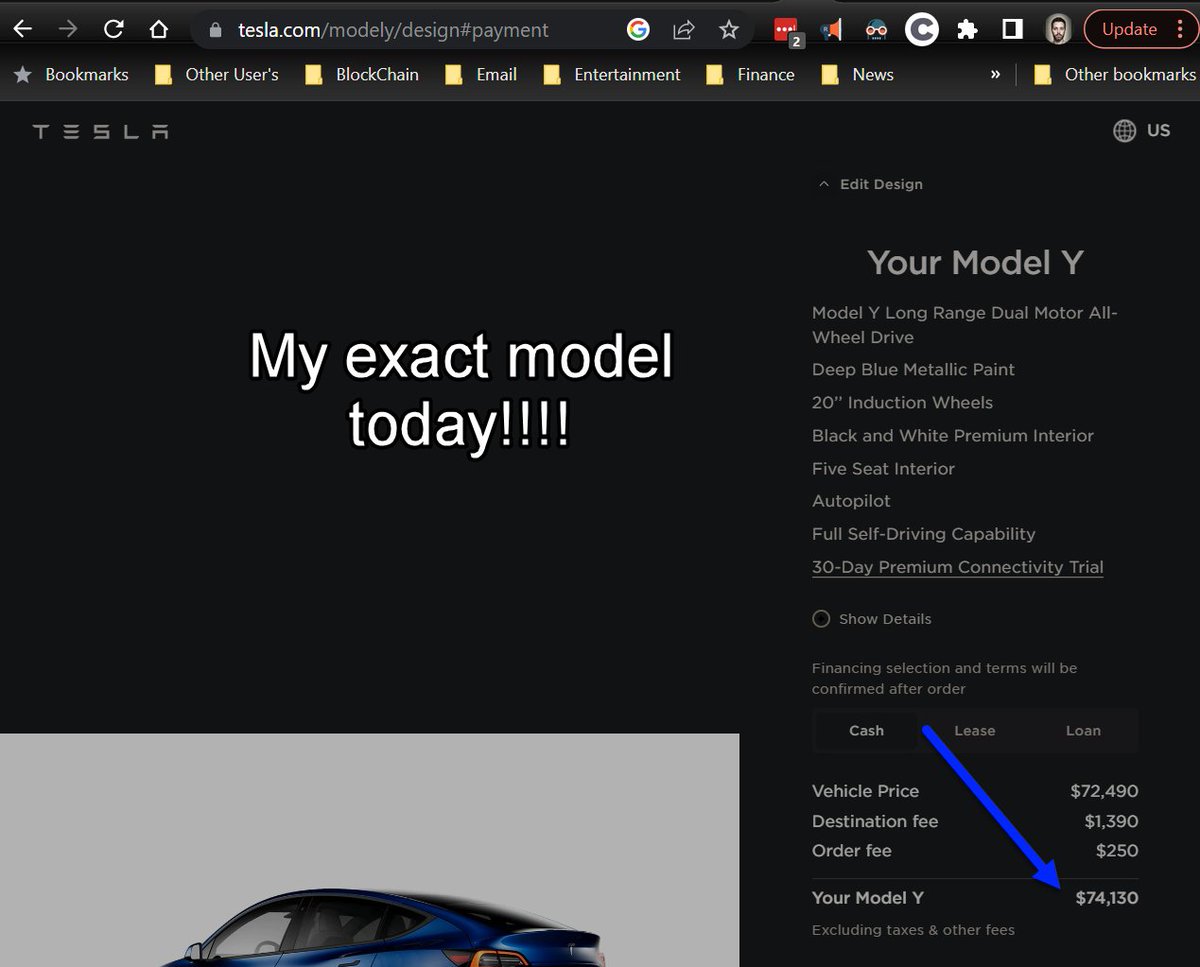The height and width of the screenshot is (967, 1200).
Task: Click Full Self-Driving Capability text
Action: tap(924, 534)
